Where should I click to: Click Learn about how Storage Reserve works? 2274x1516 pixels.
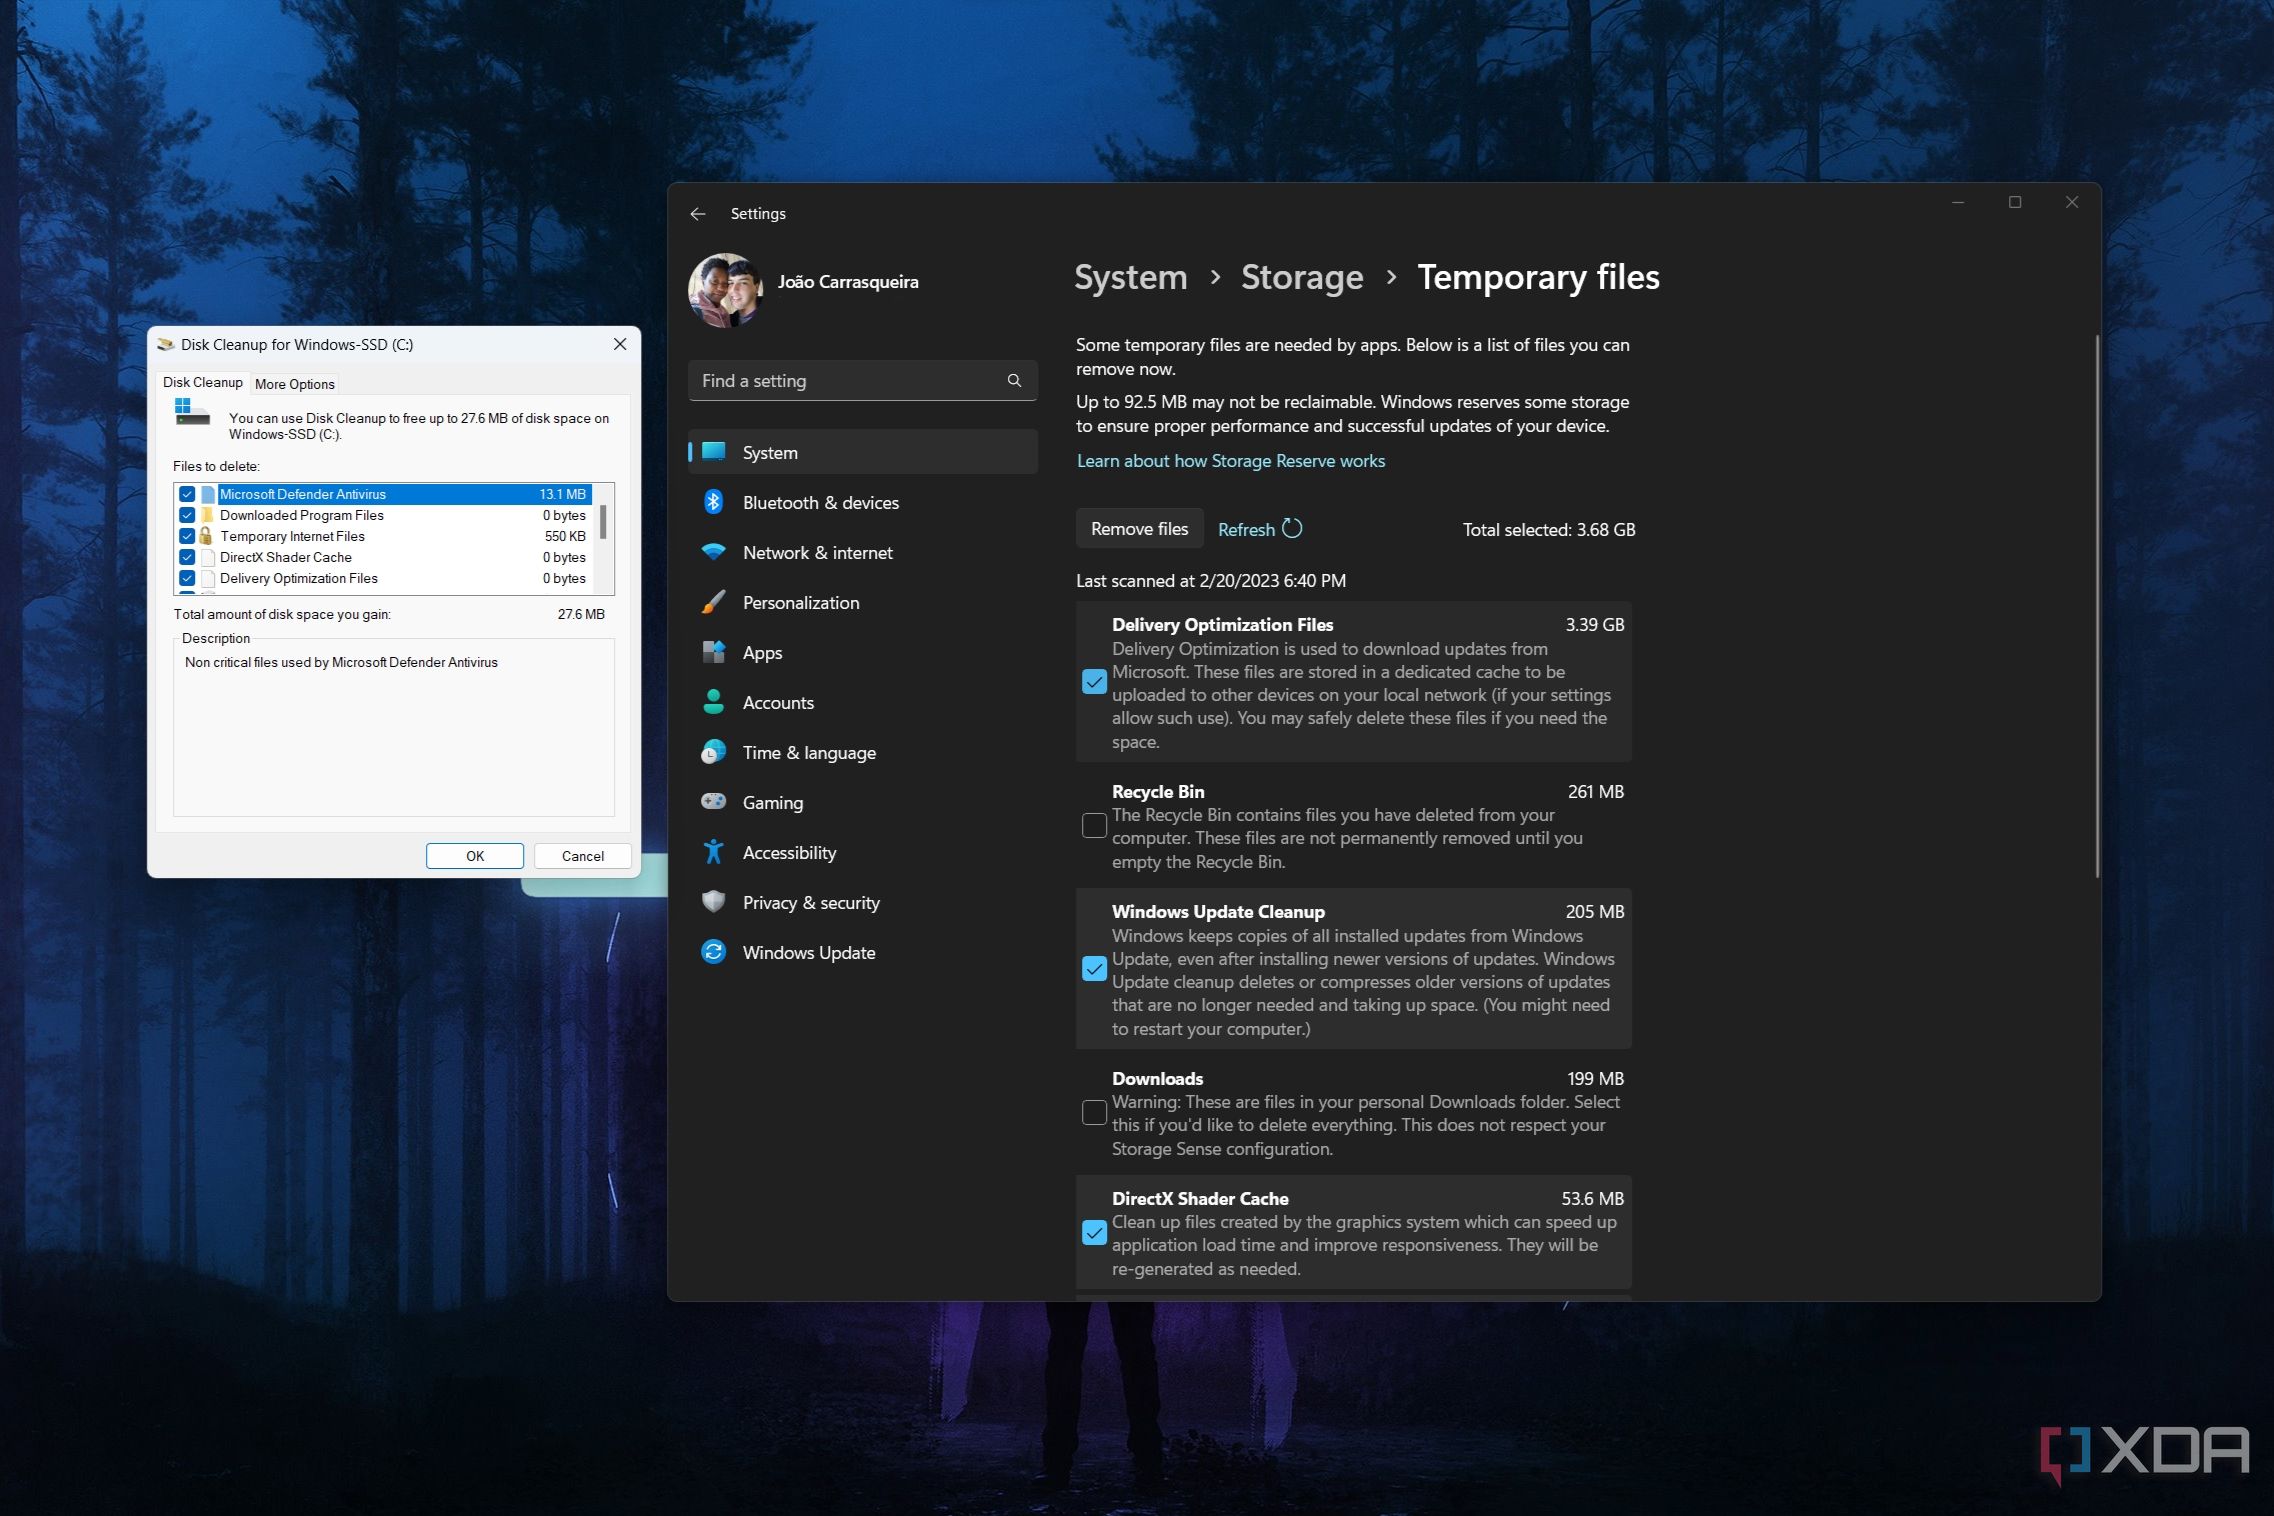[x=1230, y=460]
